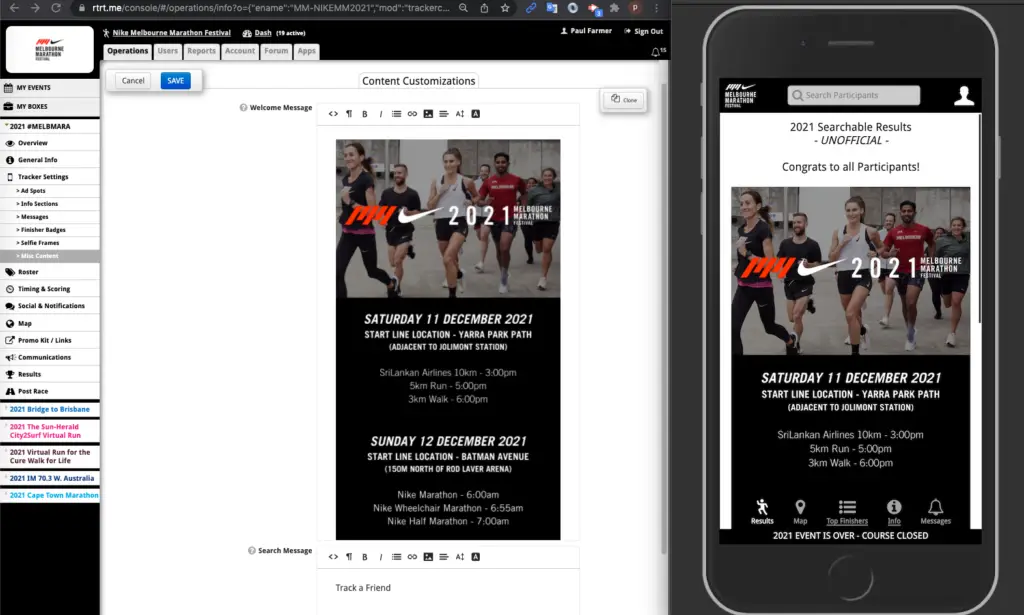Open text color in Welcome Message editor
The image size is (1024, 615).
pos(475,114)
